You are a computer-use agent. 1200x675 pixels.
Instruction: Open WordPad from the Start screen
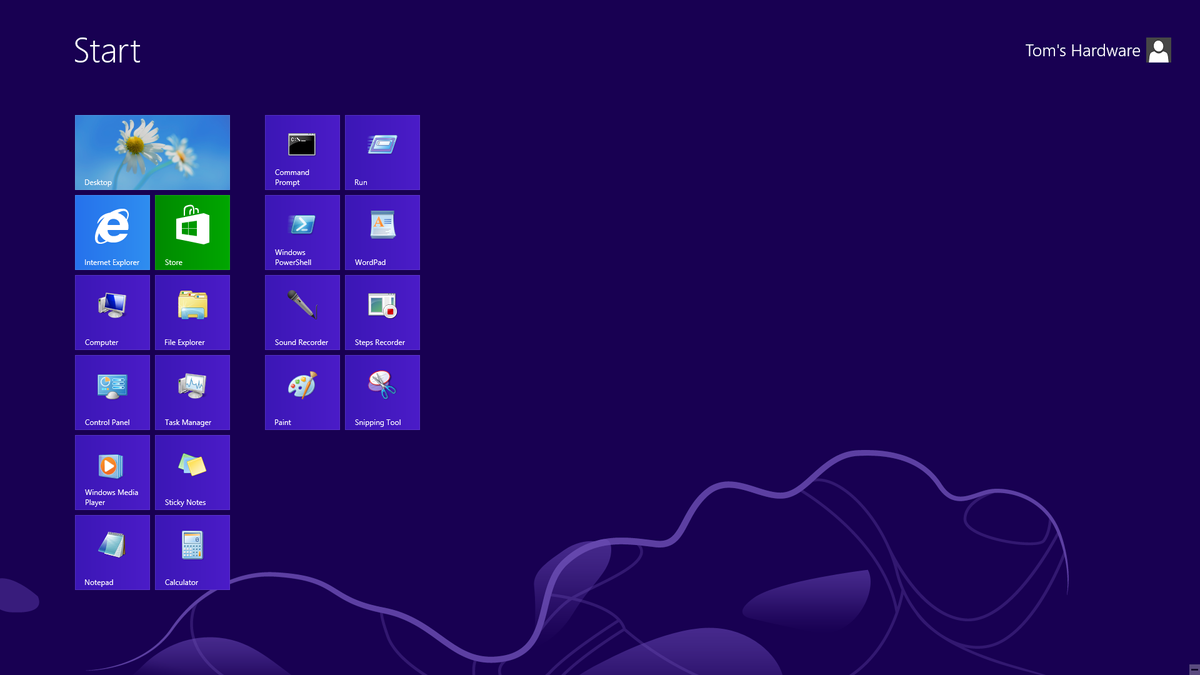click(382, 232)
